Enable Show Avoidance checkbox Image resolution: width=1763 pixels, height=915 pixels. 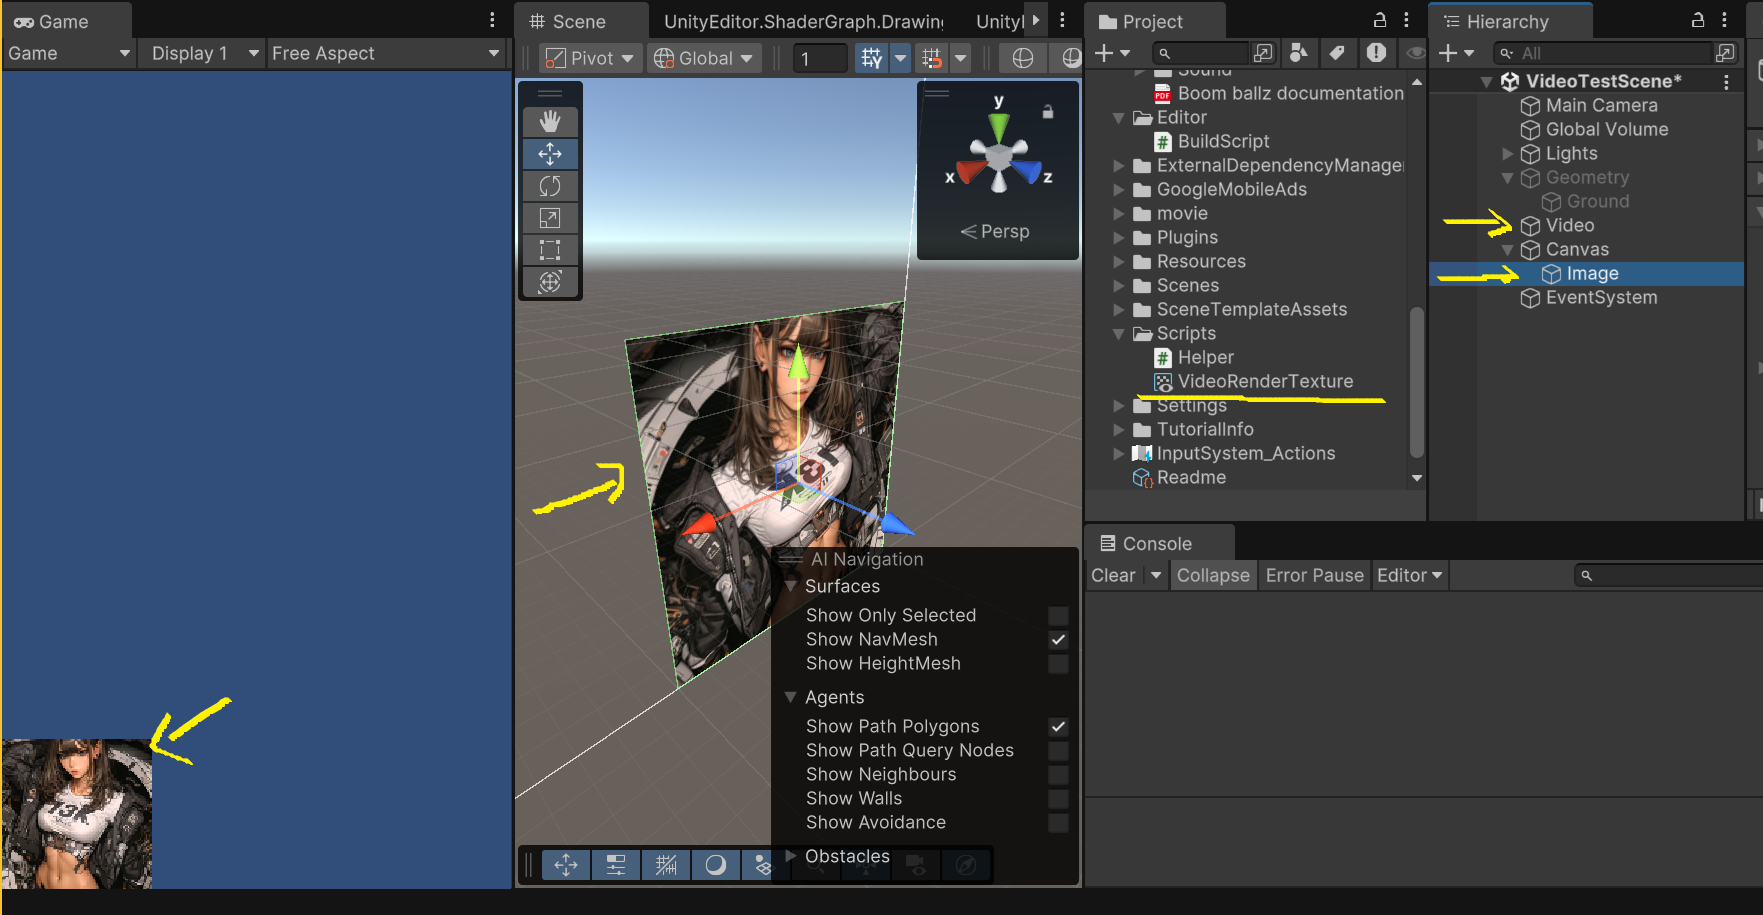point(1058,823)
